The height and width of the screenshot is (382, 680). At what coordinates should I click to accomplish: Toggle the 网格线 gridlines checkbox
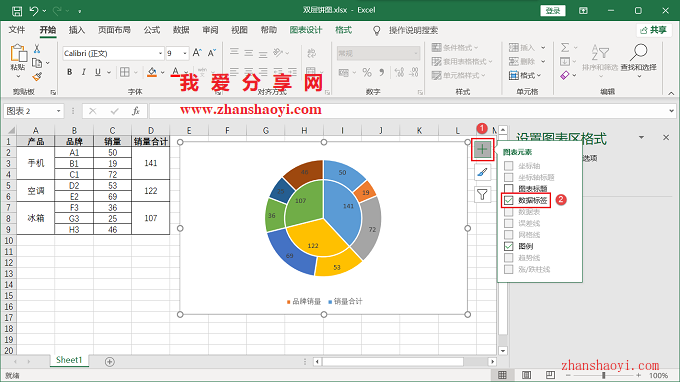click(x=509, y=235)
